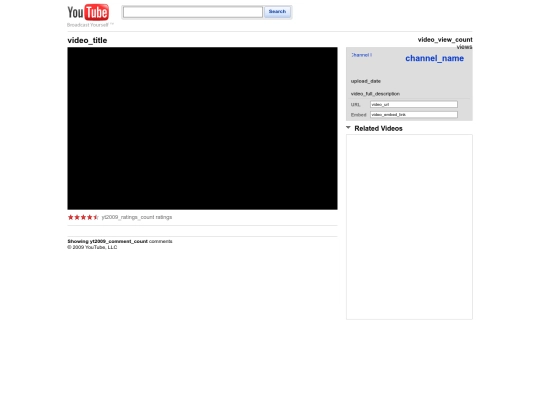
Task: Click the video_view_count text
Action: coord(445,40)
